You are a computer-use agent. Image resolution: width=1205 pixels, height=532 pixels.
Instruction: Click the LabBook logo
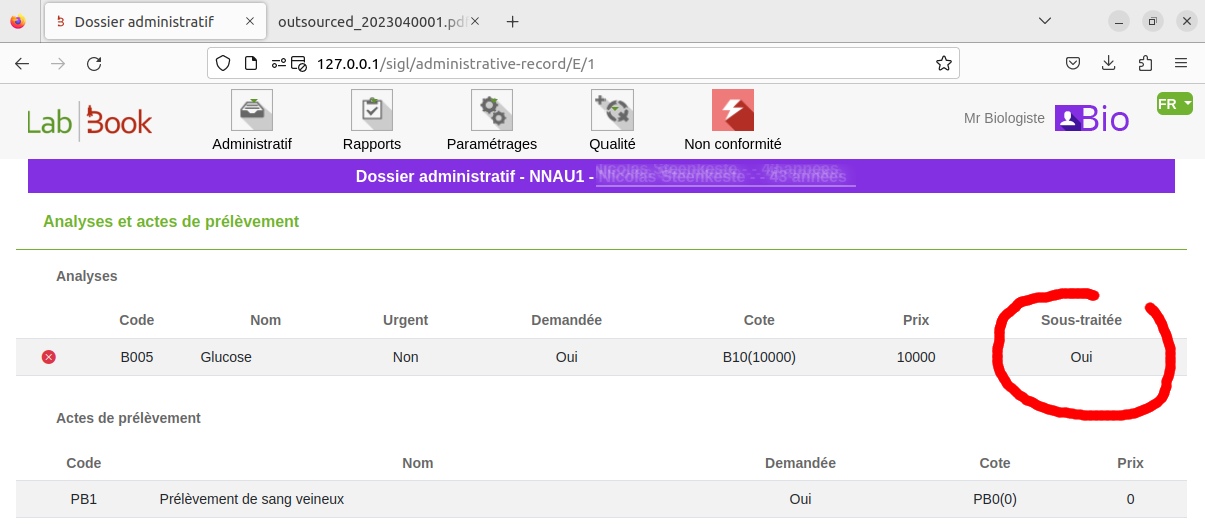coord(89,122)
